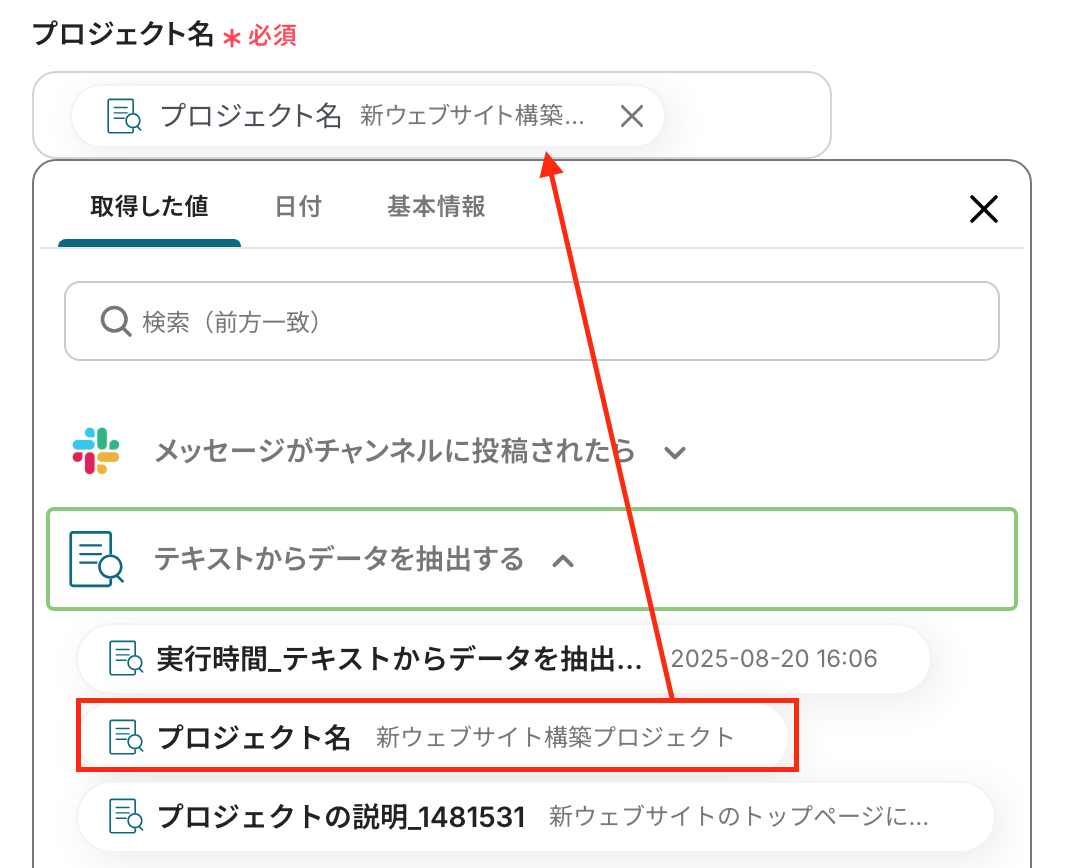Close the value picker panel
1088x868 pixels.
click(984, 209)
